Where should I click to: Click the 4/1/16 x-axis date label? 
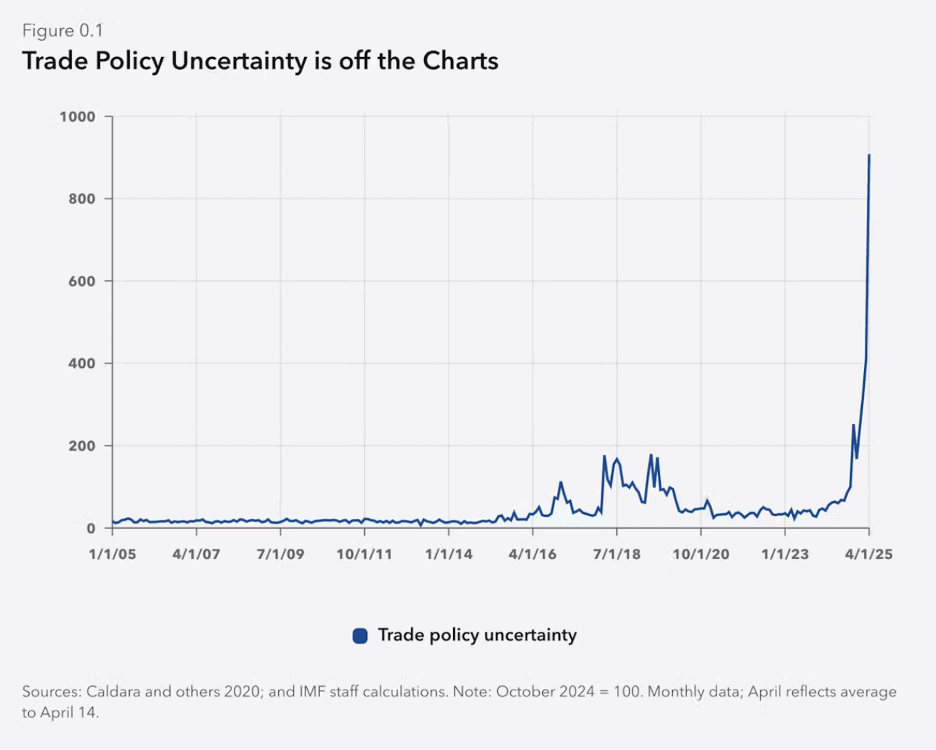[533, 552]
